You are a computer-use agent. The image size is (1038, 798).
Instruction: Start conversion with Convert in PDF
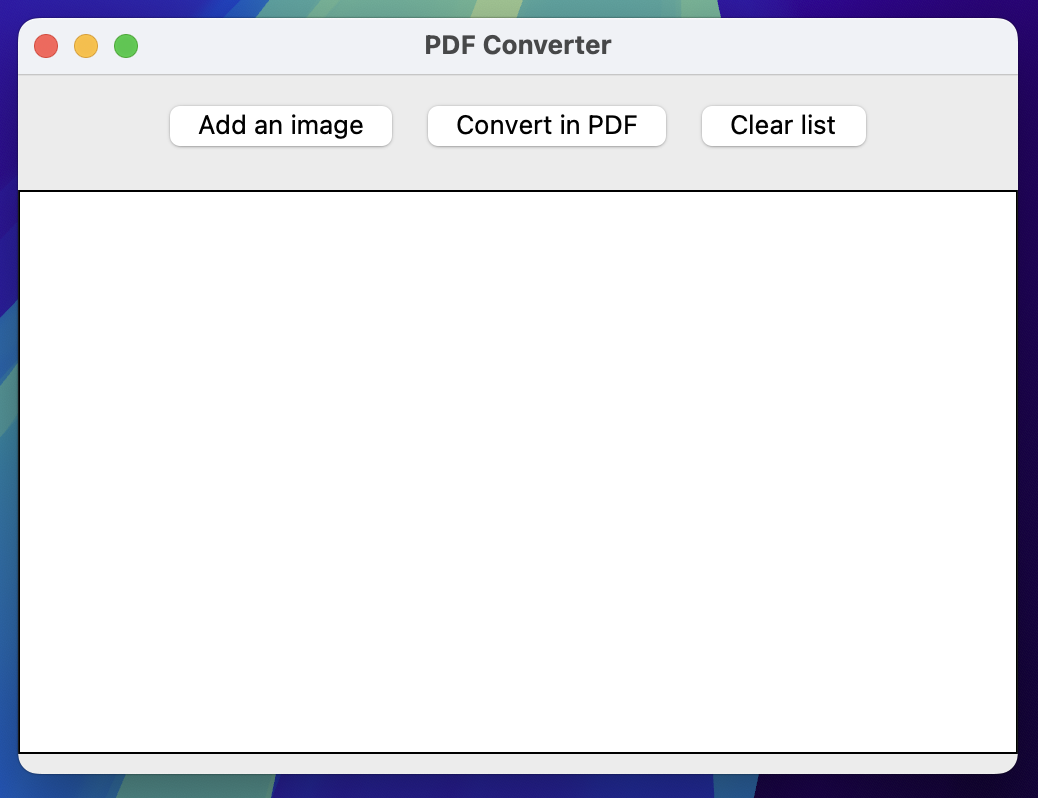point(547,126)
